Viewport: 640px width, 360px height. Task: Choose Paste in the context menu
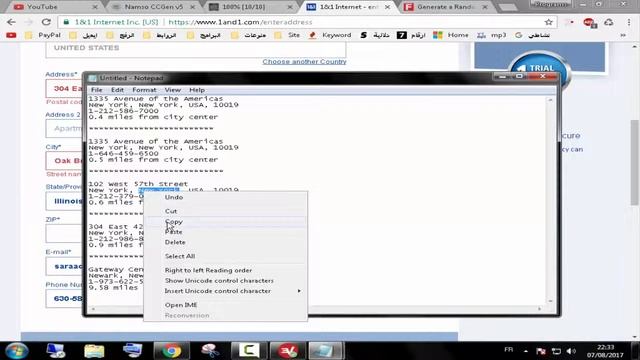225,232
